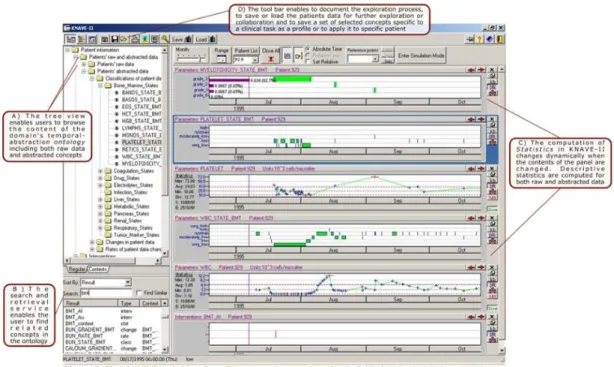Close the BMT_Al interventions panel
This screenshot has height=367, width=614.
[x=492, y=316]
